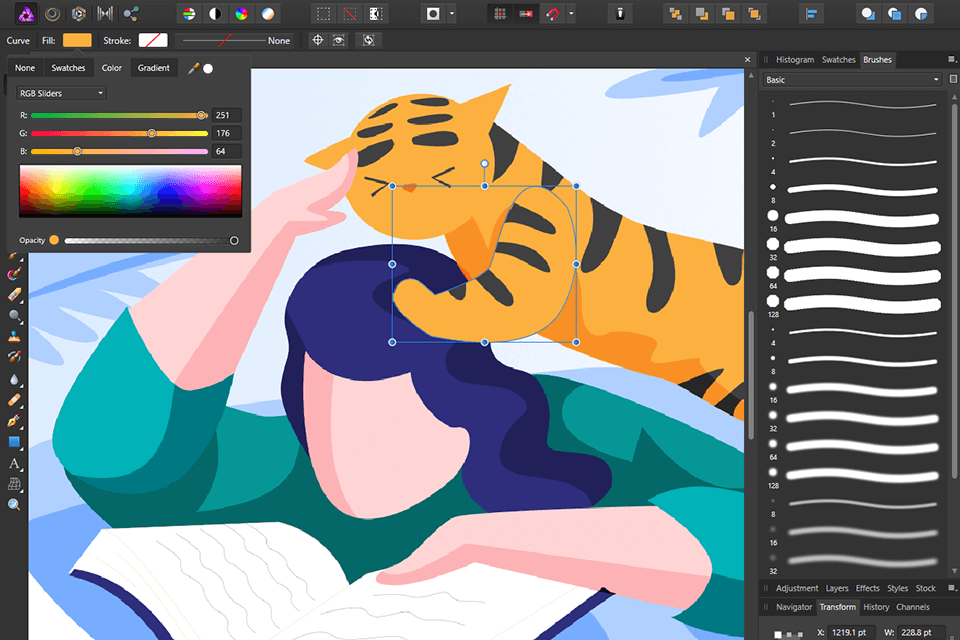Viewport: 960px width, 640px height.
Task: Click the orange Fill color swatch
Action: (77, 40)
